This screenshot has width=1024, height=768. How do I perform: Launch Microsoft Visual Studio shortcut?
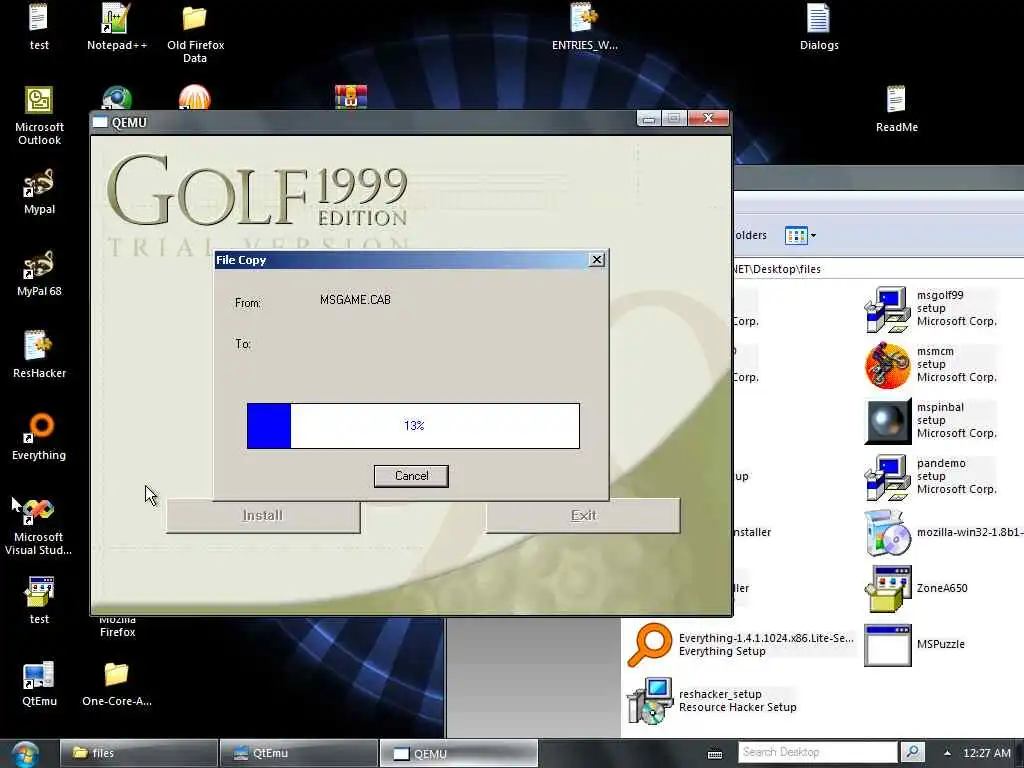point(39,526)
